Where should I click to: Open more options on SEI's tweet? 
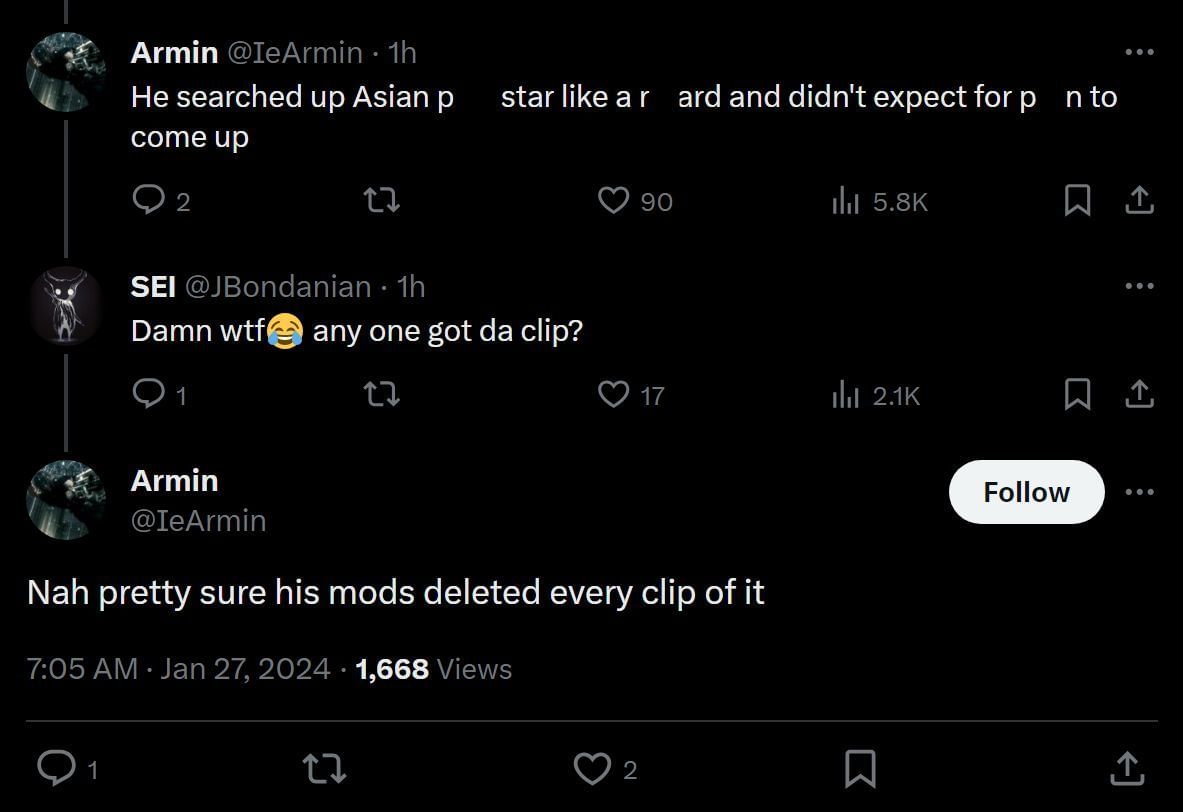pos(1139,287)
